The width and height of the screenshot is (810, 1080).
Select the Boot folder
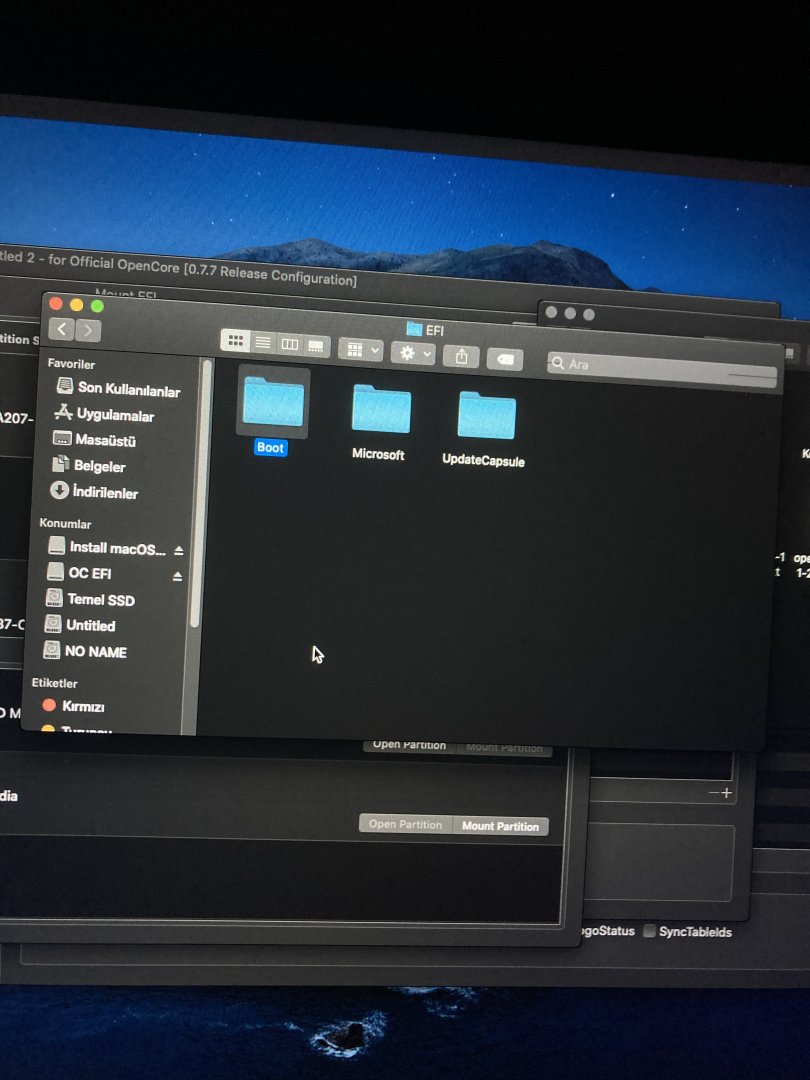(x=273, y=411)
